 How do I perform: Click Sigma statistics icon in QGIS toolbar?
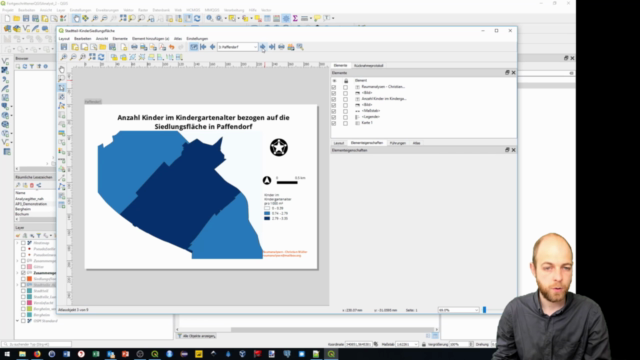pyautogui.click(x=295, y=18)
